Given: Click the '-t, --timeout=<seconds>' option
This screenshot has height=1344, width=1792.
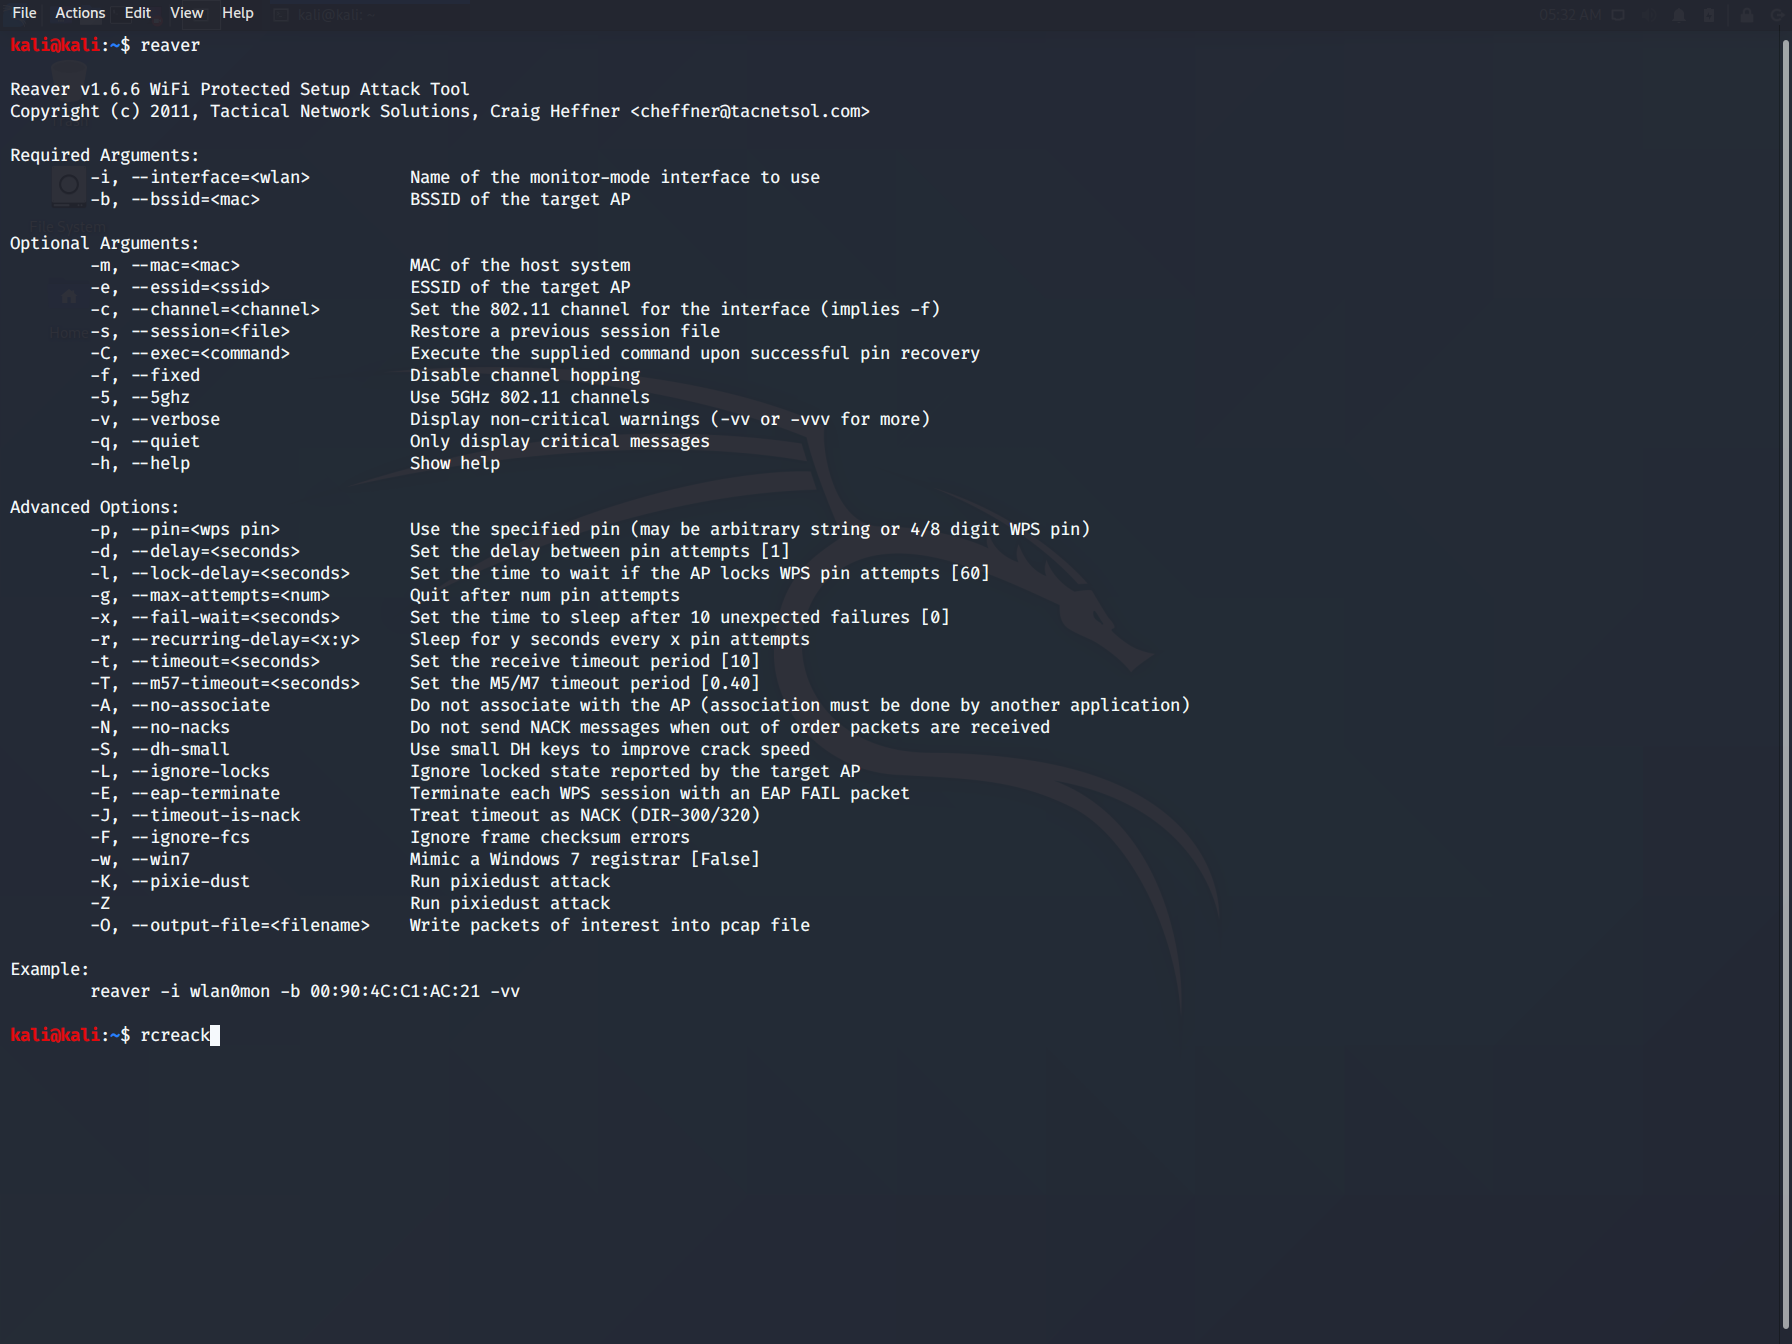Looking at the screenshot, I should [x=205, y=661].
